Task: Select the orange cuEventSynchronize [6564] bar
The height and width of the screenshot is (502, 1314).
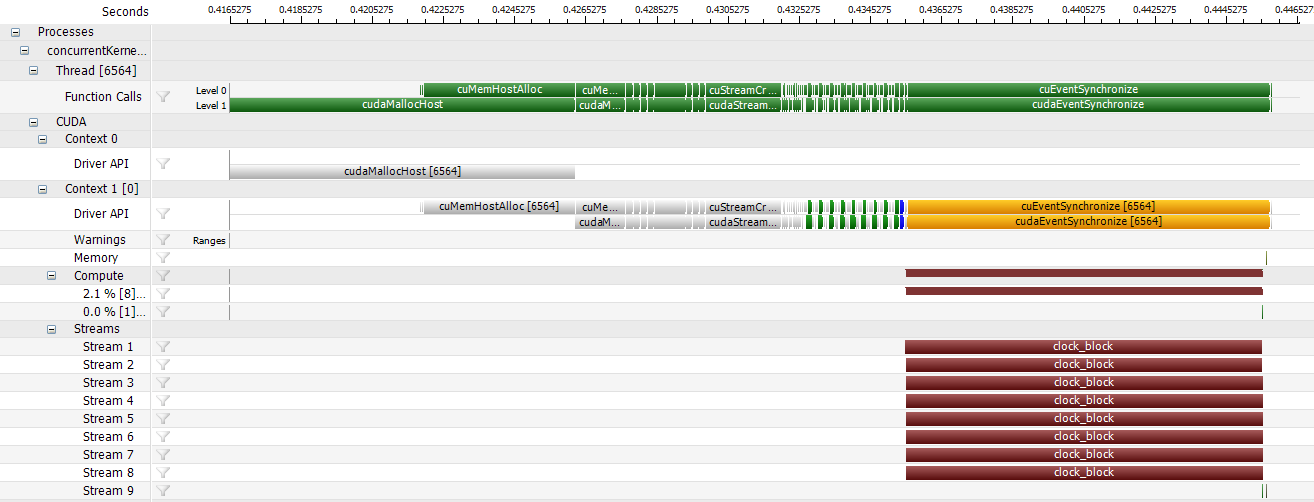Action: point(1088,207)
